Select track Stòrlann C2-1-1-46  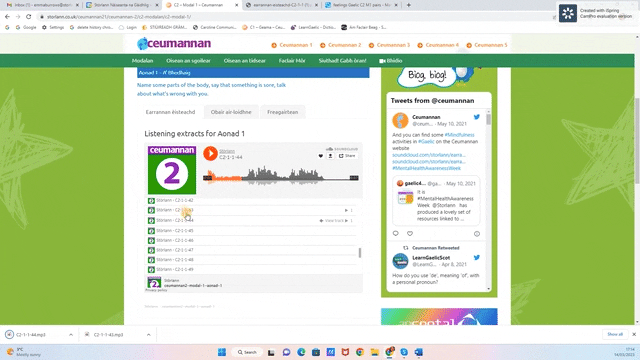click(252, 240)
